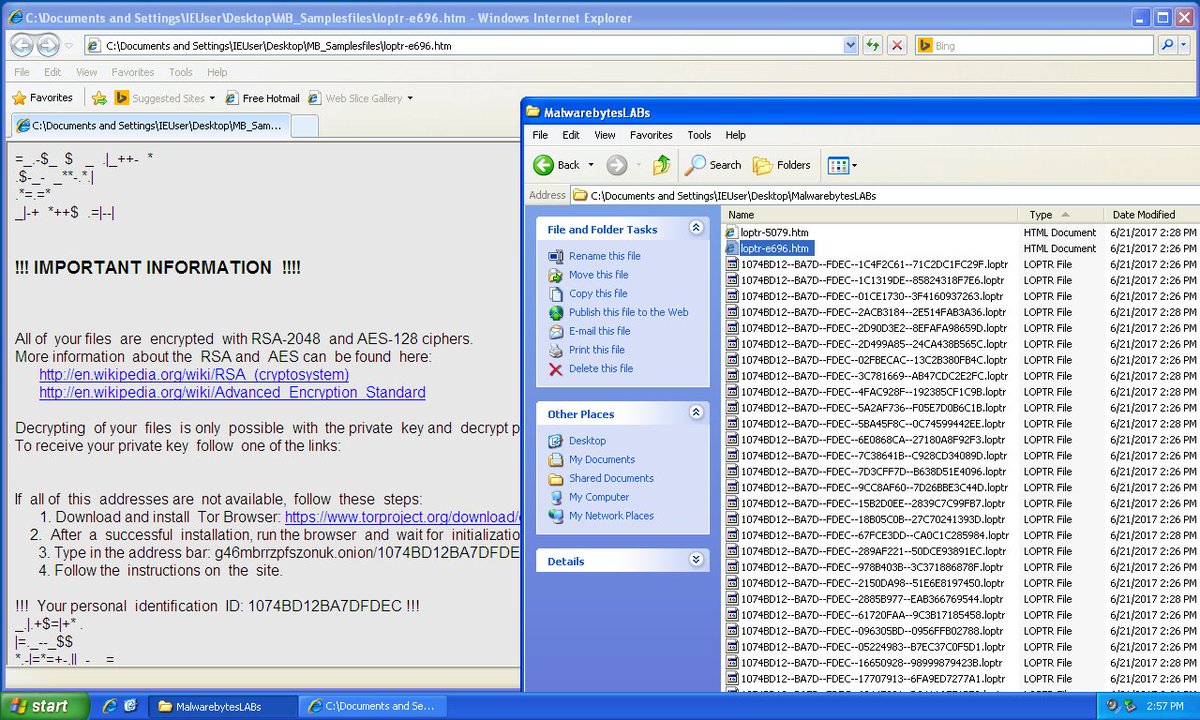Screen dimensions: 1200x720
Task: Click Print this file task
Action: pos(597,350)
